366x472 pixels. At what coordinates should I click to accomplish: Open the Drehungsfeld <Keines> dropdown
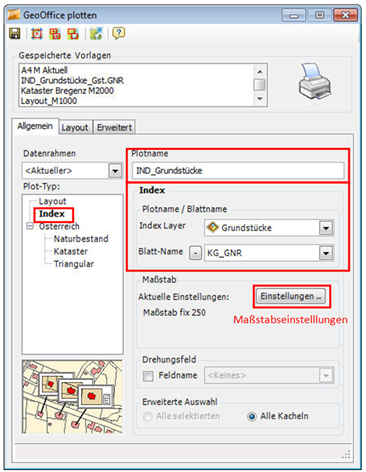pos(326,376)
